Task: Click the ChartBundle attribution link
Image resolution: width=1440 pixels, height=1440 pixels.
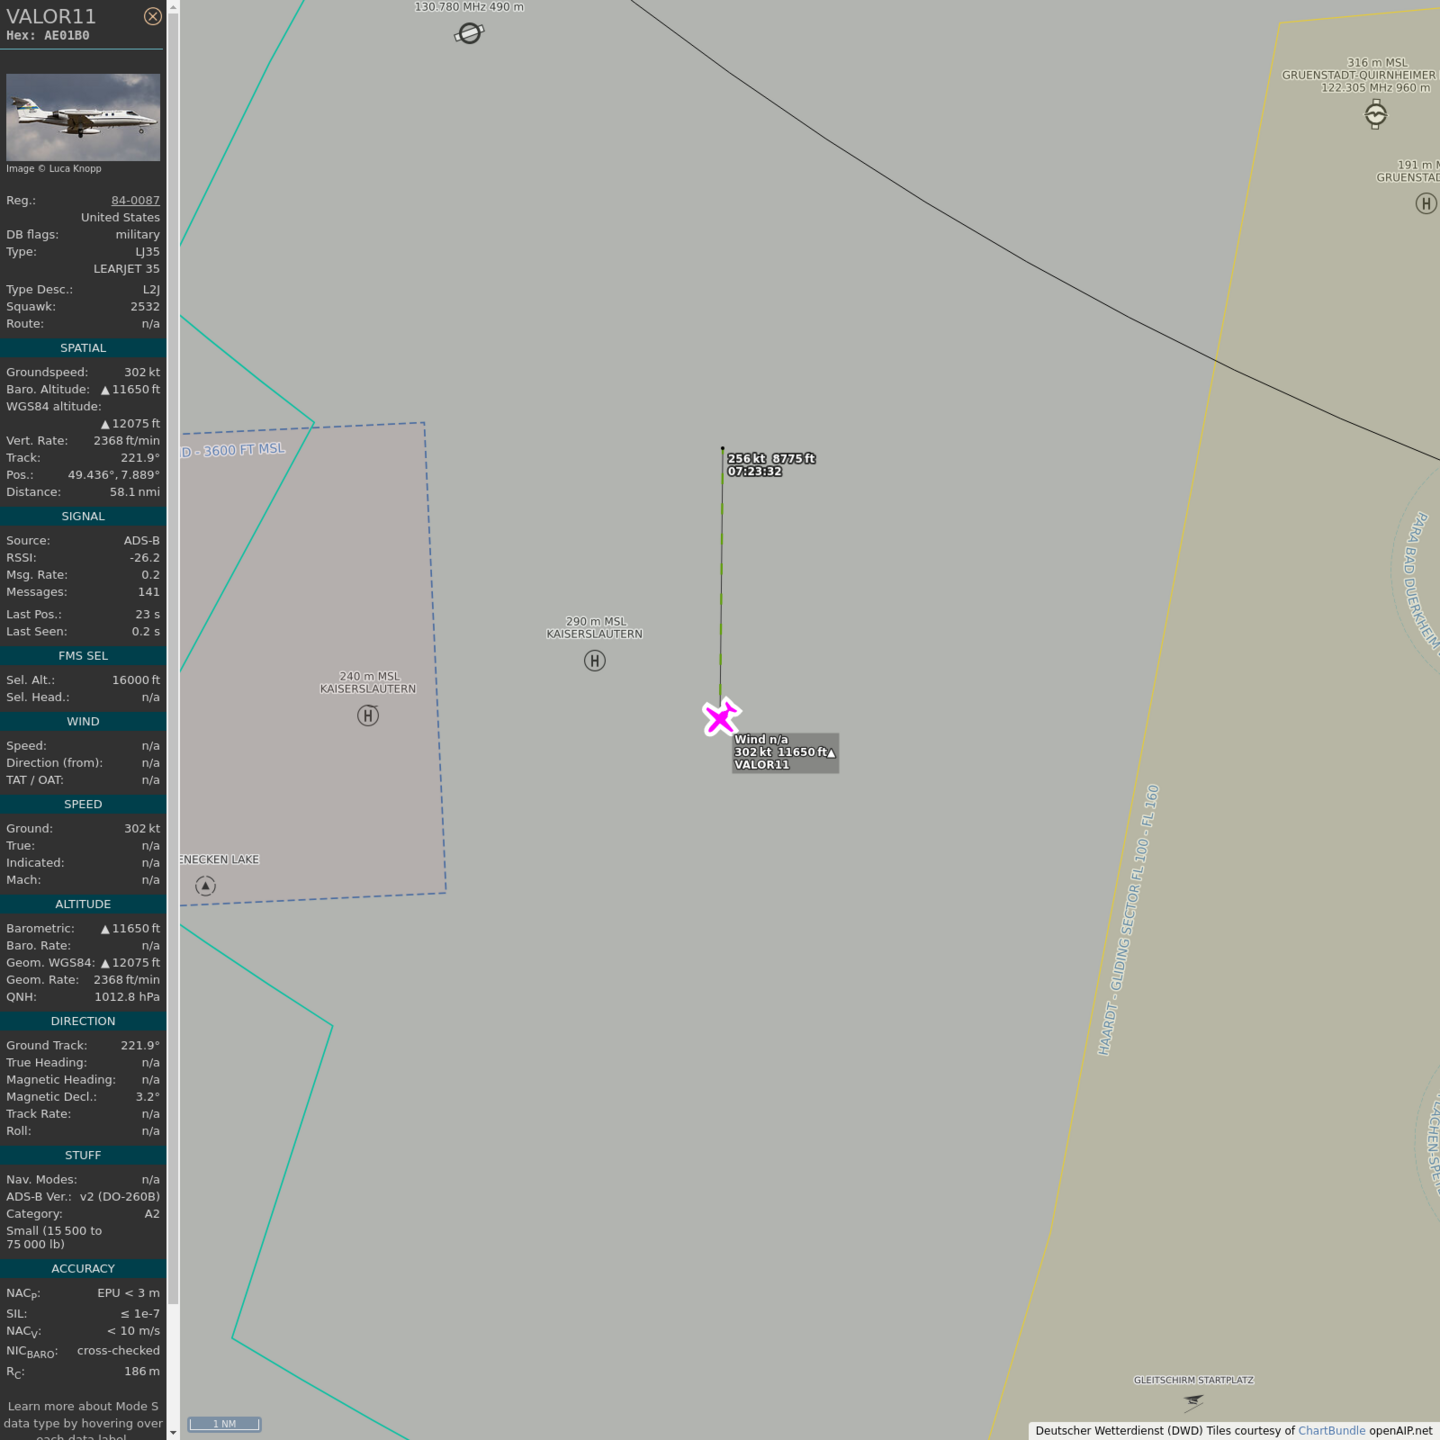Action: click(1331, 1430)
